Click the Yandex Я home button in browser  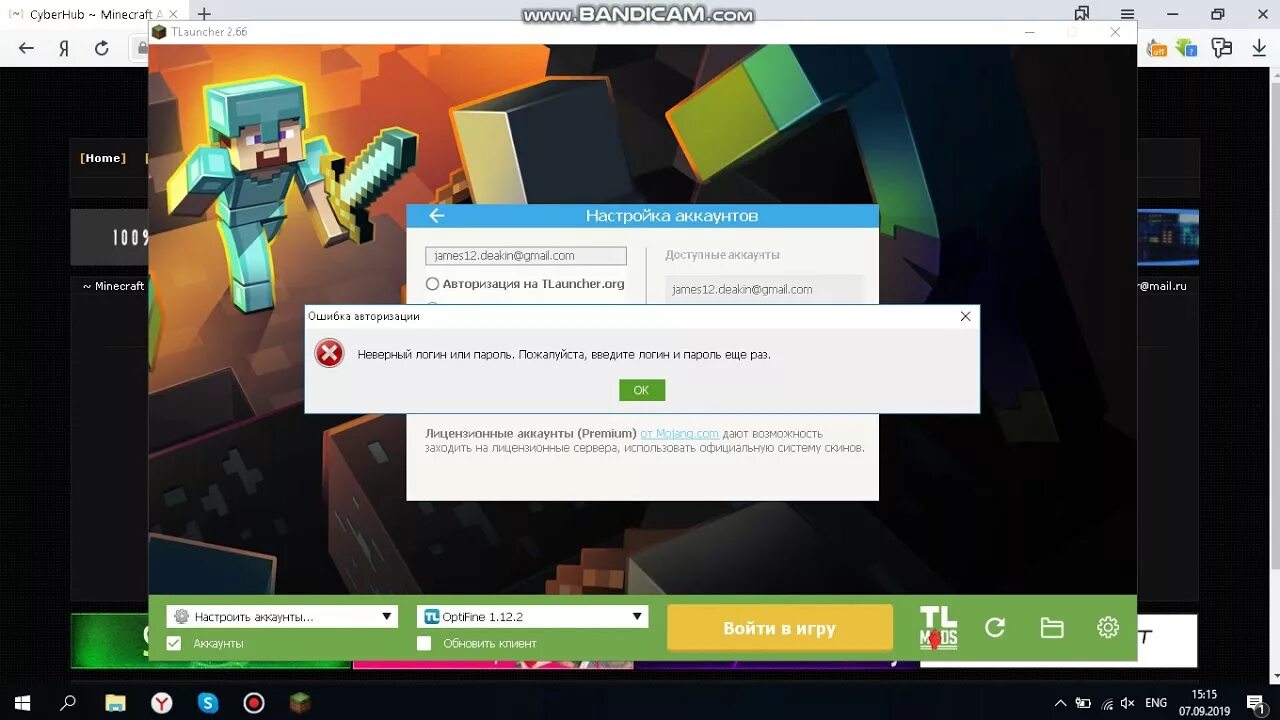point(64,48)
